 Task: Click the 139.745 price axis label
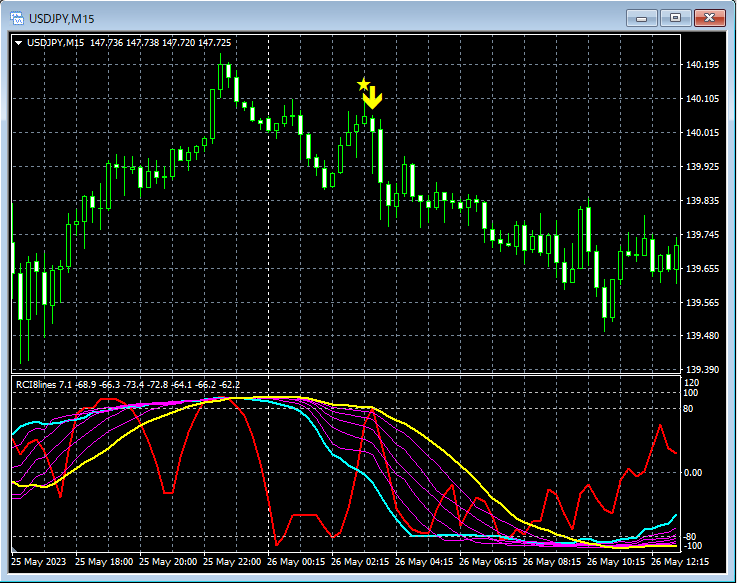(x=703, y=235)
